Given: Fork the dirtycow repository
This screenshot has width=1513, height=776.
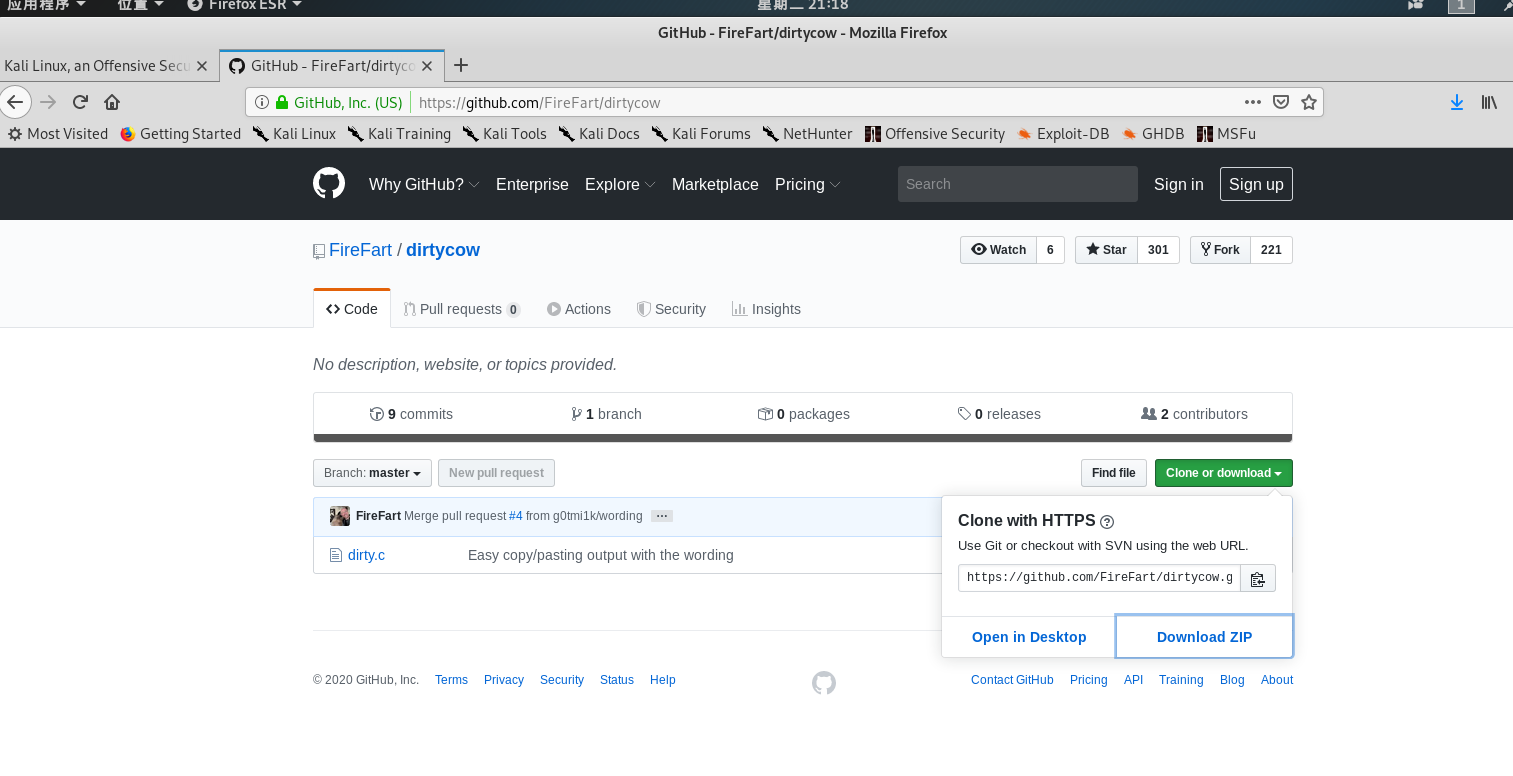Looking at the screenshot, I should coord(1220,250).
